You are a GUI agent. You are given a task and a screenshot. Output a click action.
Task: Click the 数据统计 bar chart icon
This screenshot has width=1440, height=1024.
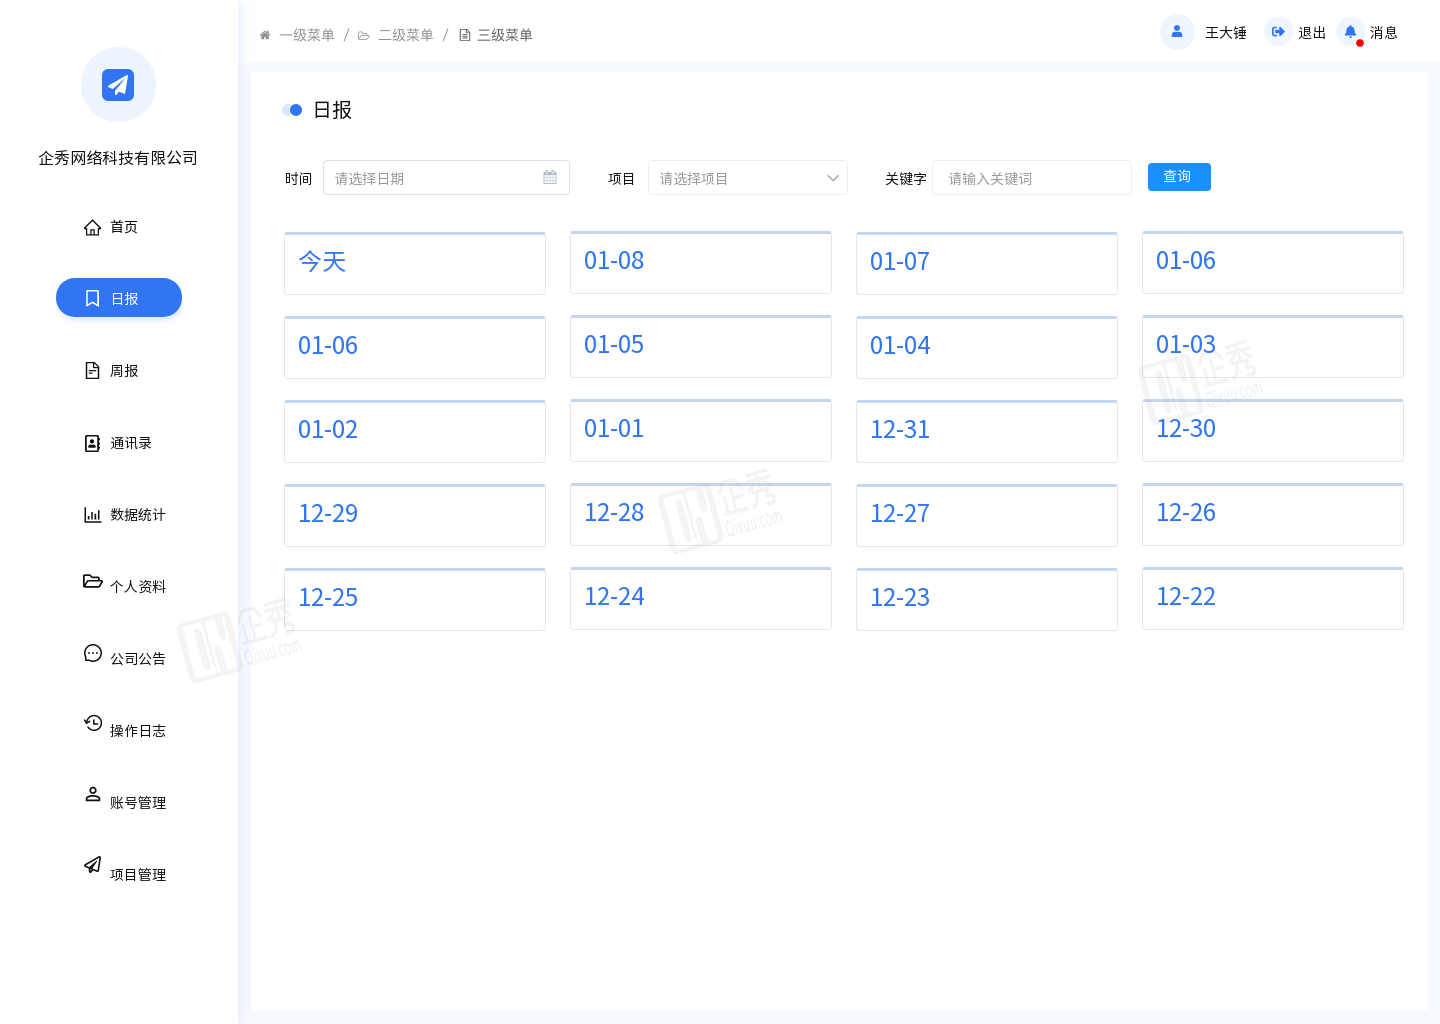coord(92,515)
